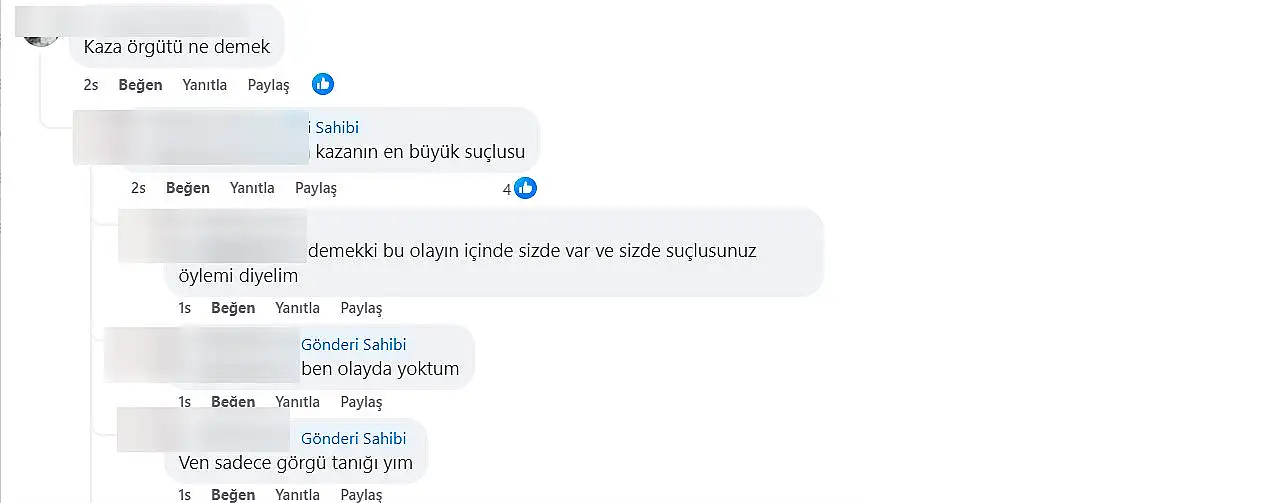
Task: Click Paylaş under "ben olayda yoktum"
Action: click(x=362, y=402)
